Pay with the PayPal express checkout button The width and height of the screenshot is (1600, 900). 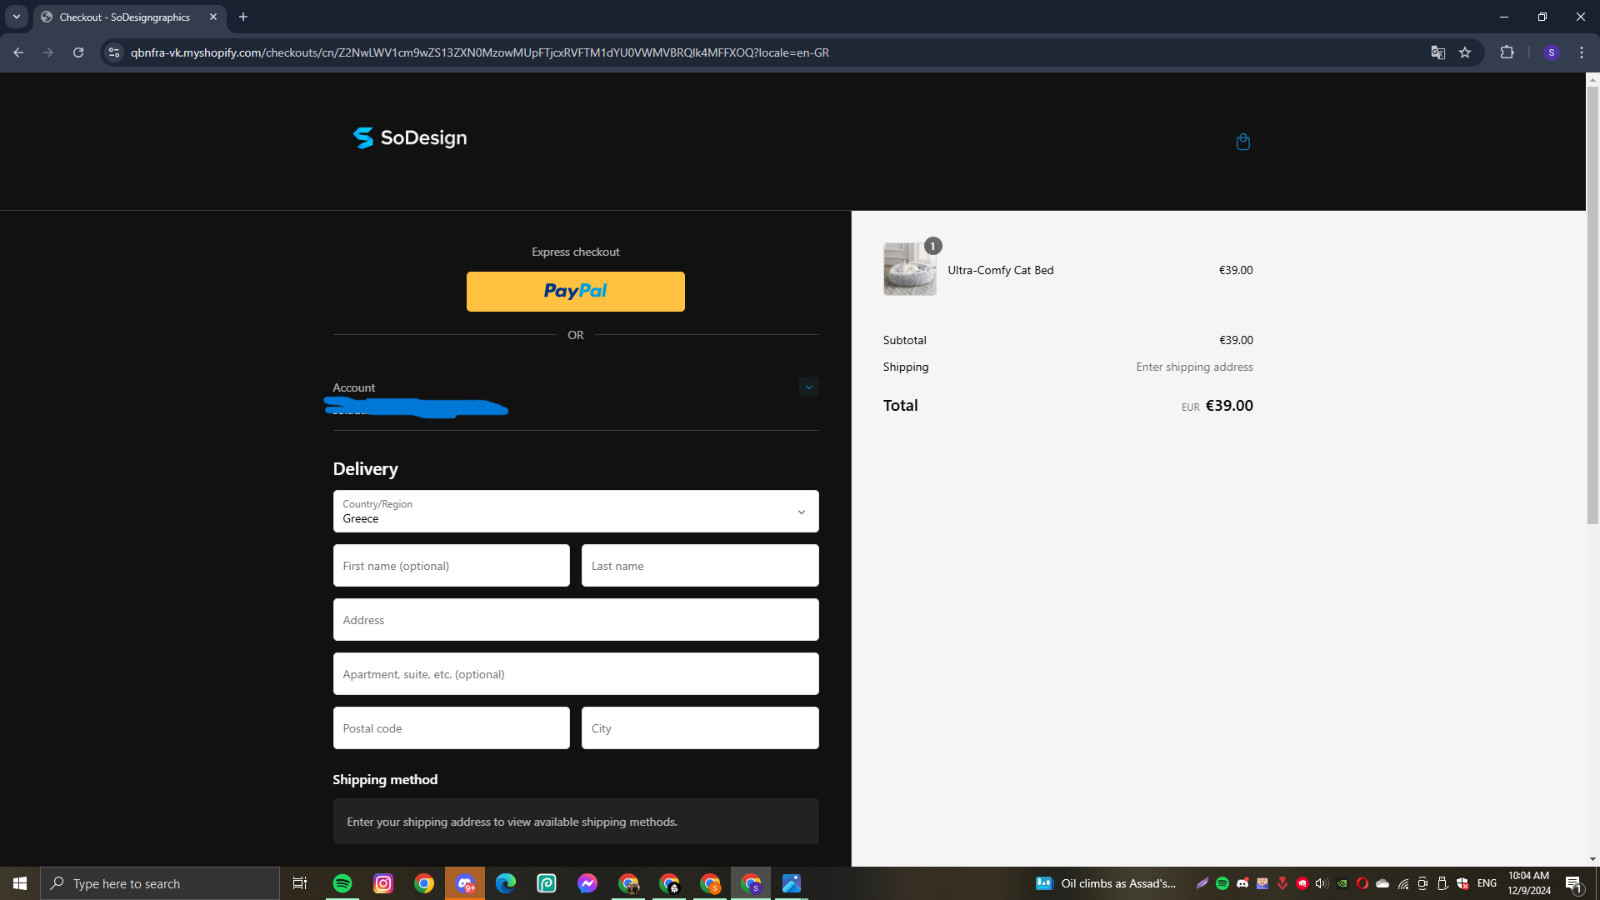click(x=576, y=291)
